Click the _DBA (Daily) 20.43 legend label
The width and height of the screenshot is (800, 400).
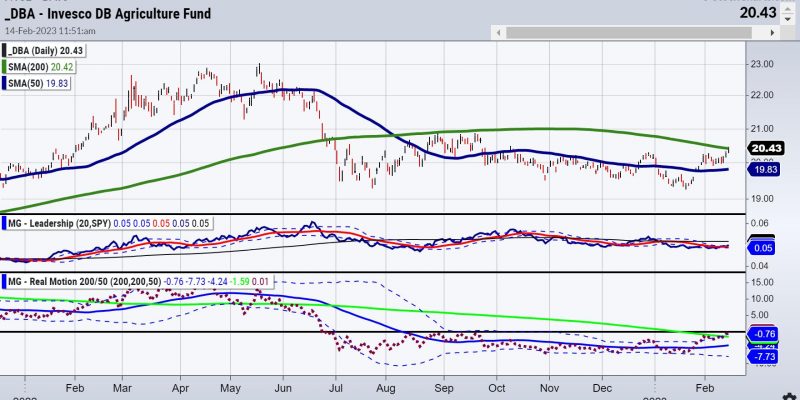tap(43, 51)
